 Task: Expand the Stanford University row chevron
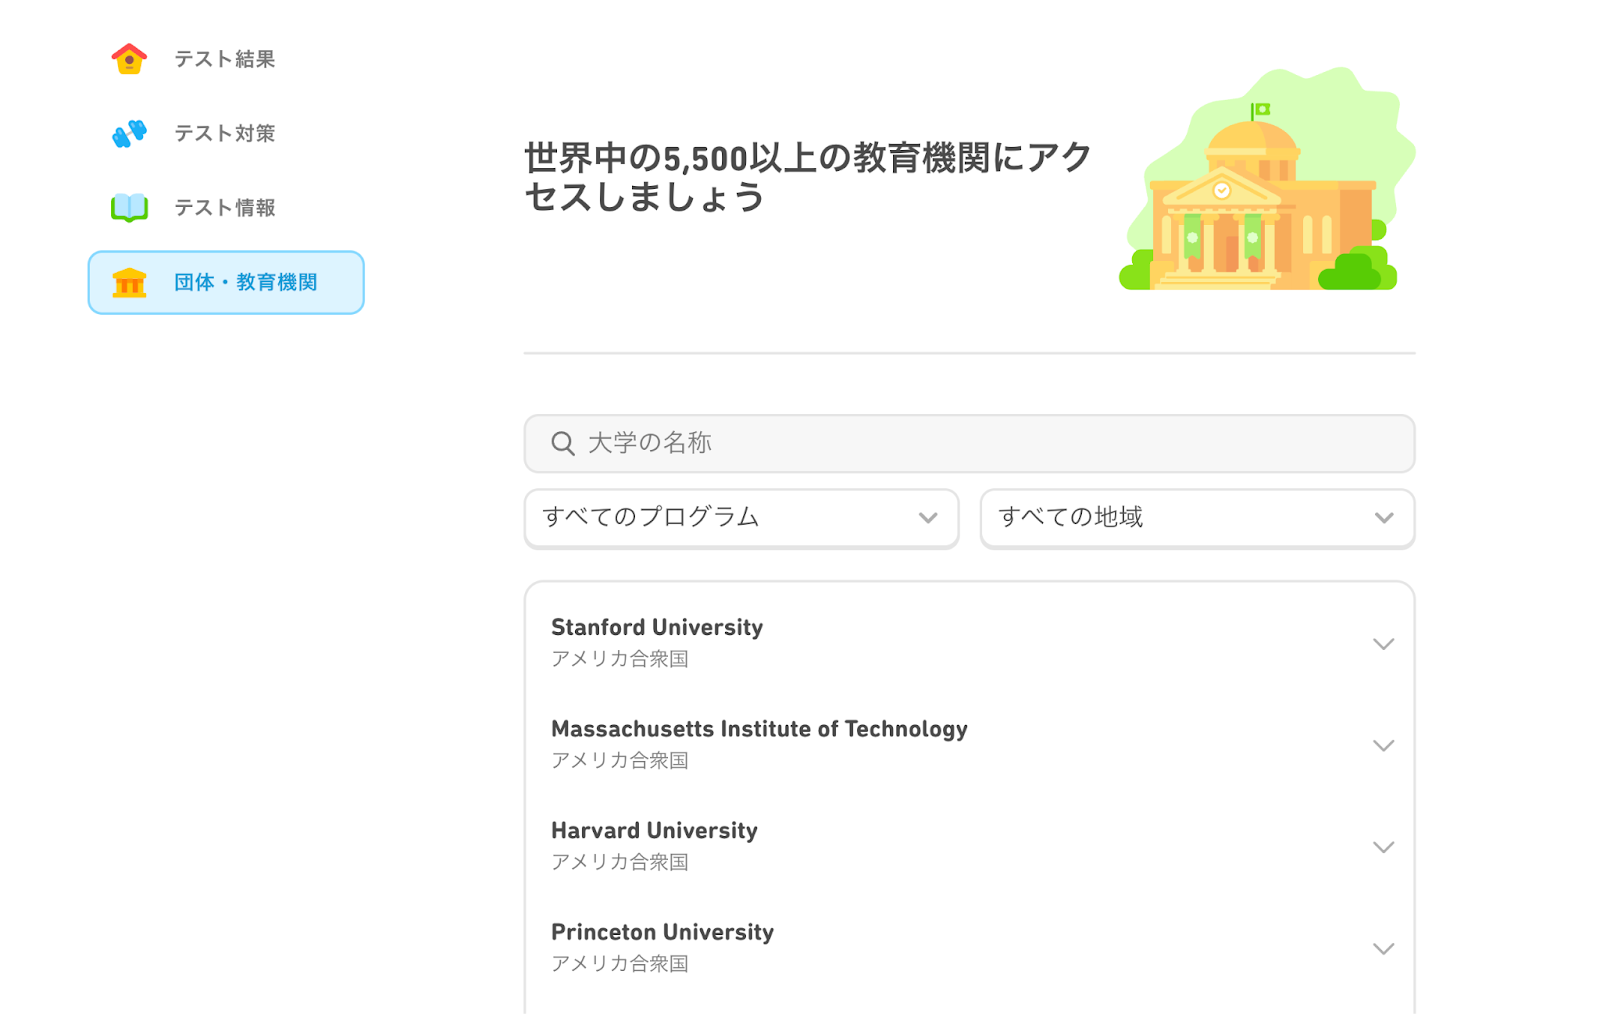[x=1383, y=644]
